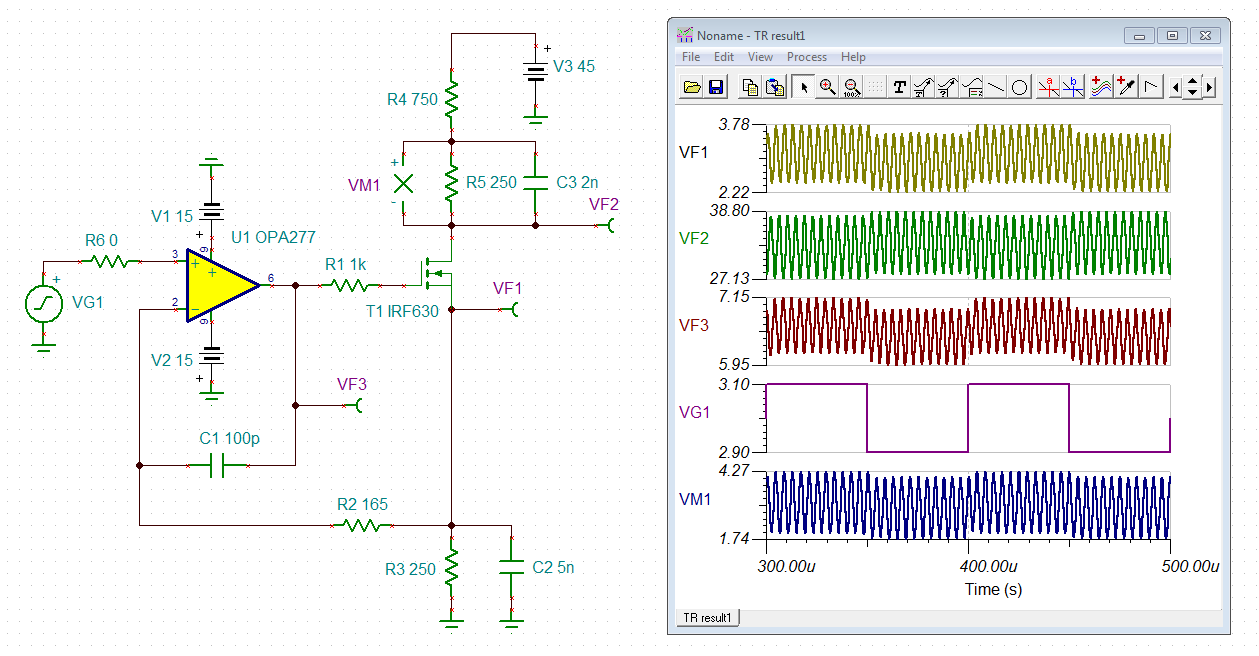Click the 'R3 250' resistor label
This screenshot has height=656, width=1259.
click(411, 569)
